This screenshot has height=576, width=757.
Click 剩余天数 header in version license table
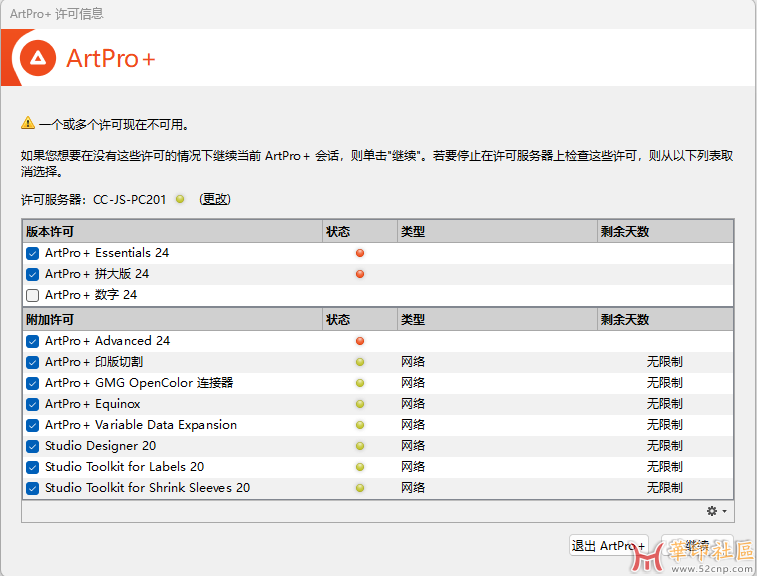click(665, 232)
